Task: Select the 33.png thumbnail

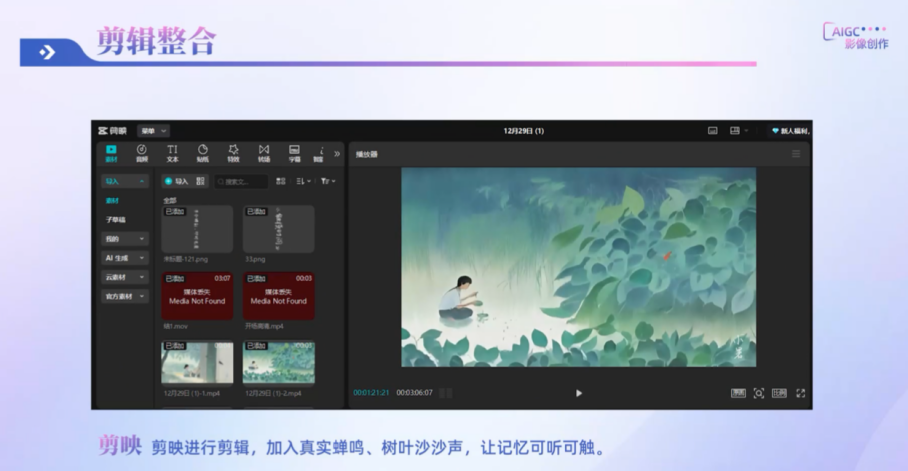Action: (x=279, y=229)
